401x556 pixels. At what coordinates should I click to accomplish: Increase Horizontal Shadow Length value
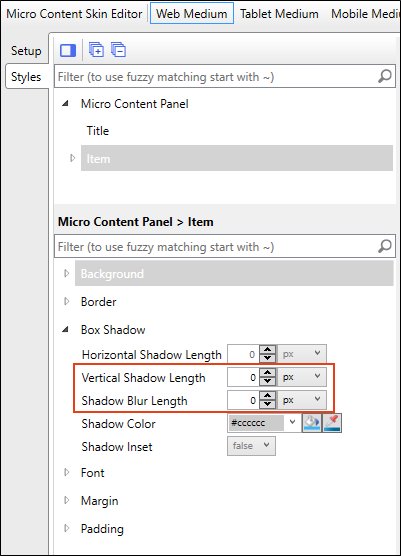267,350
